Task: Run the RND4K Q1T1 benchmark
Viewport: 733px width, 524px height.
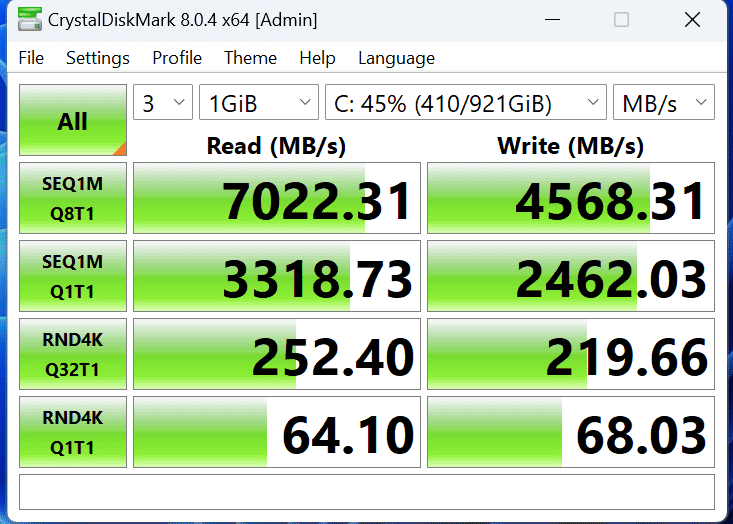Action: pyautogui.click(x=73, y=431)
